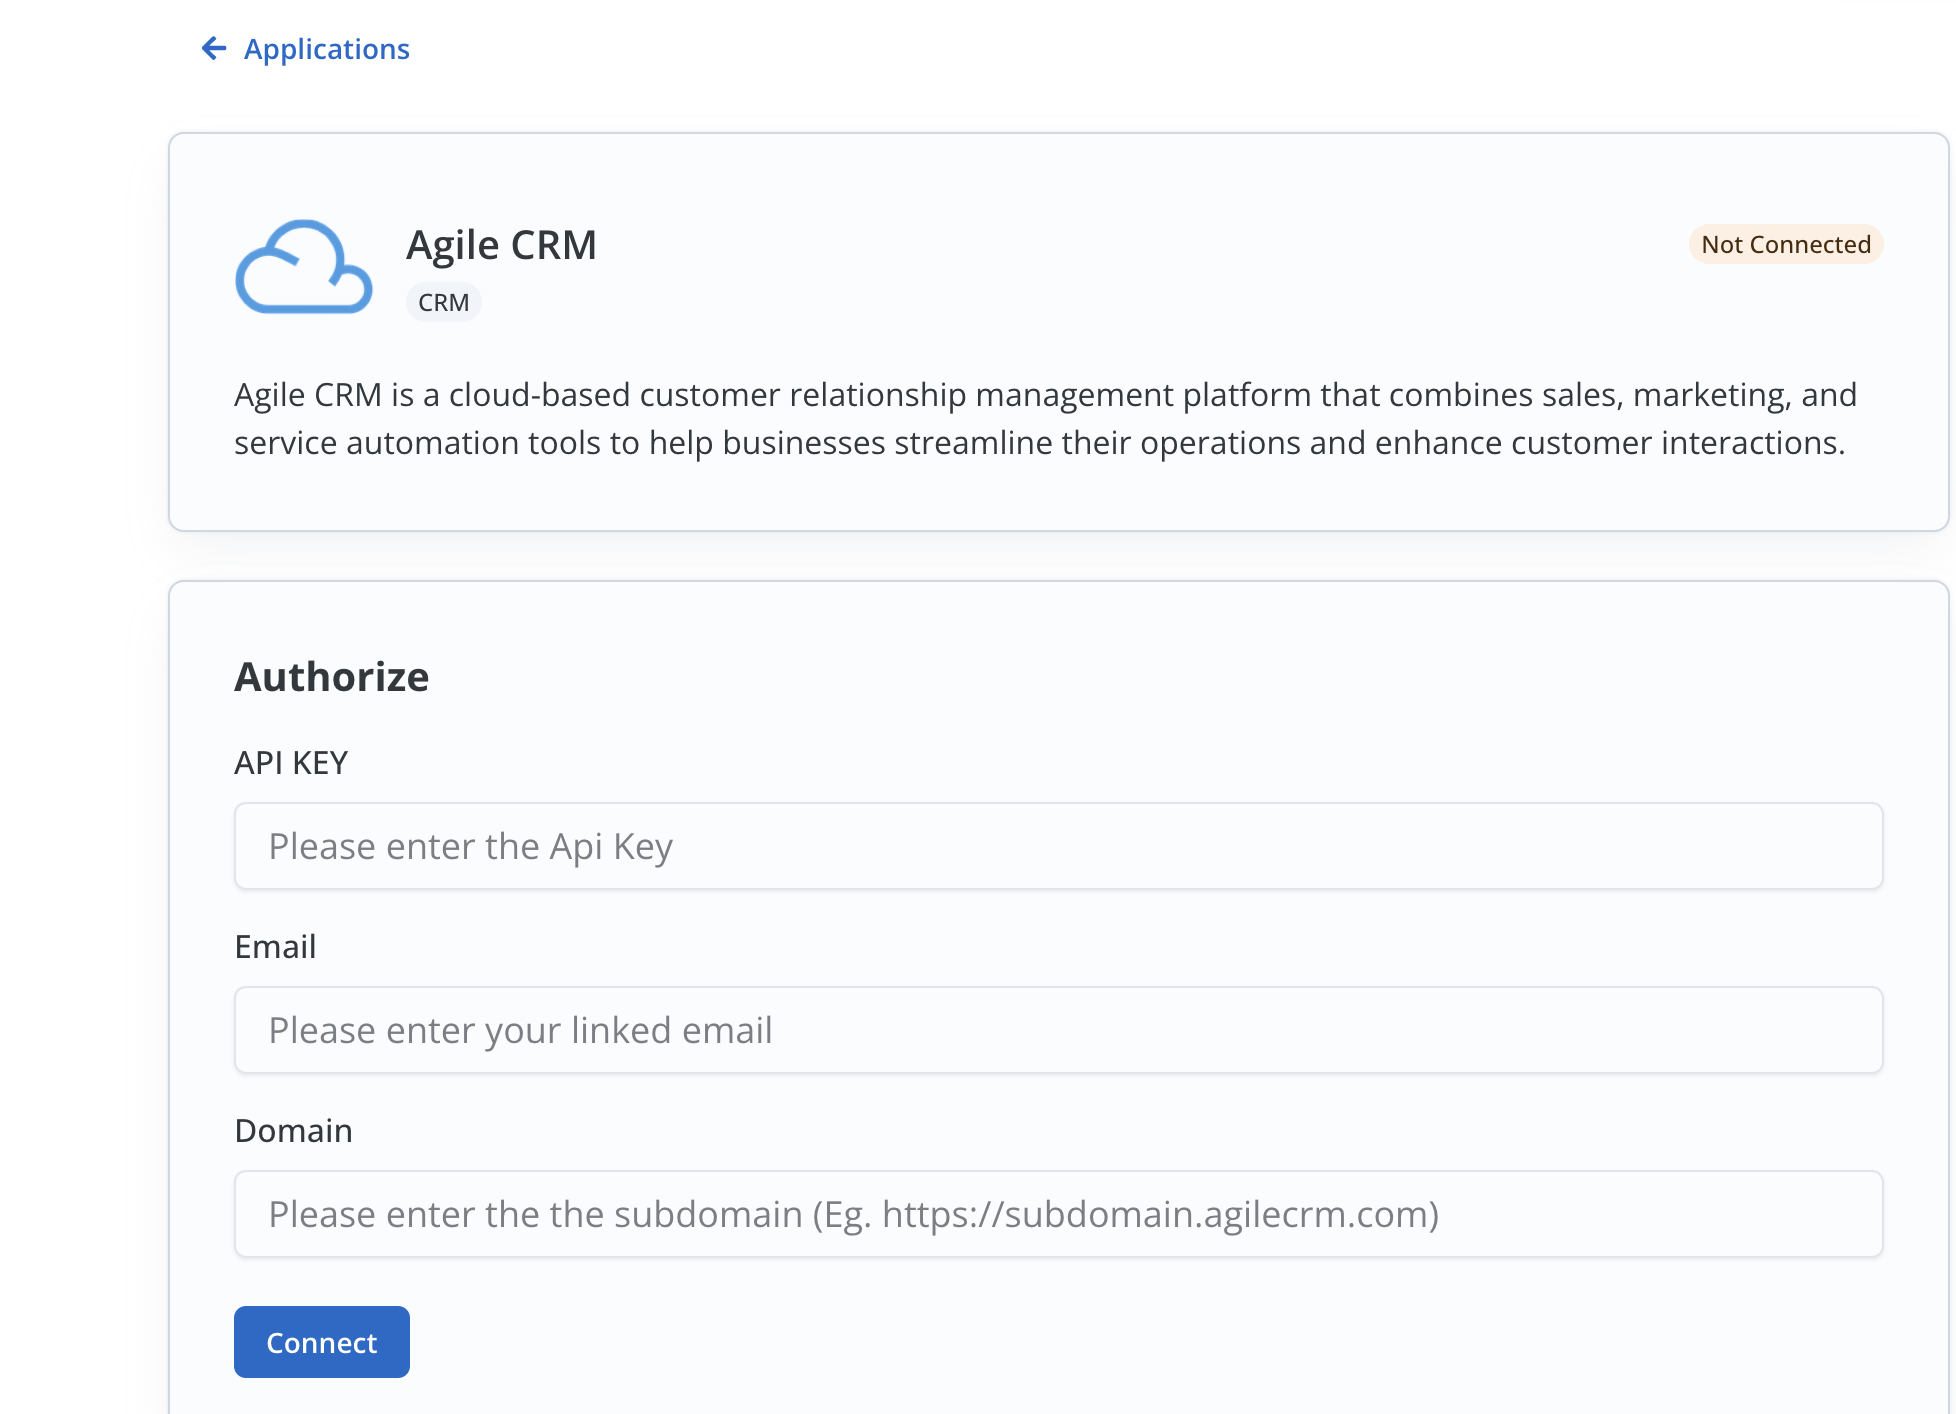Go back to Applications link

pyautogui.click(x=326, y=49)
